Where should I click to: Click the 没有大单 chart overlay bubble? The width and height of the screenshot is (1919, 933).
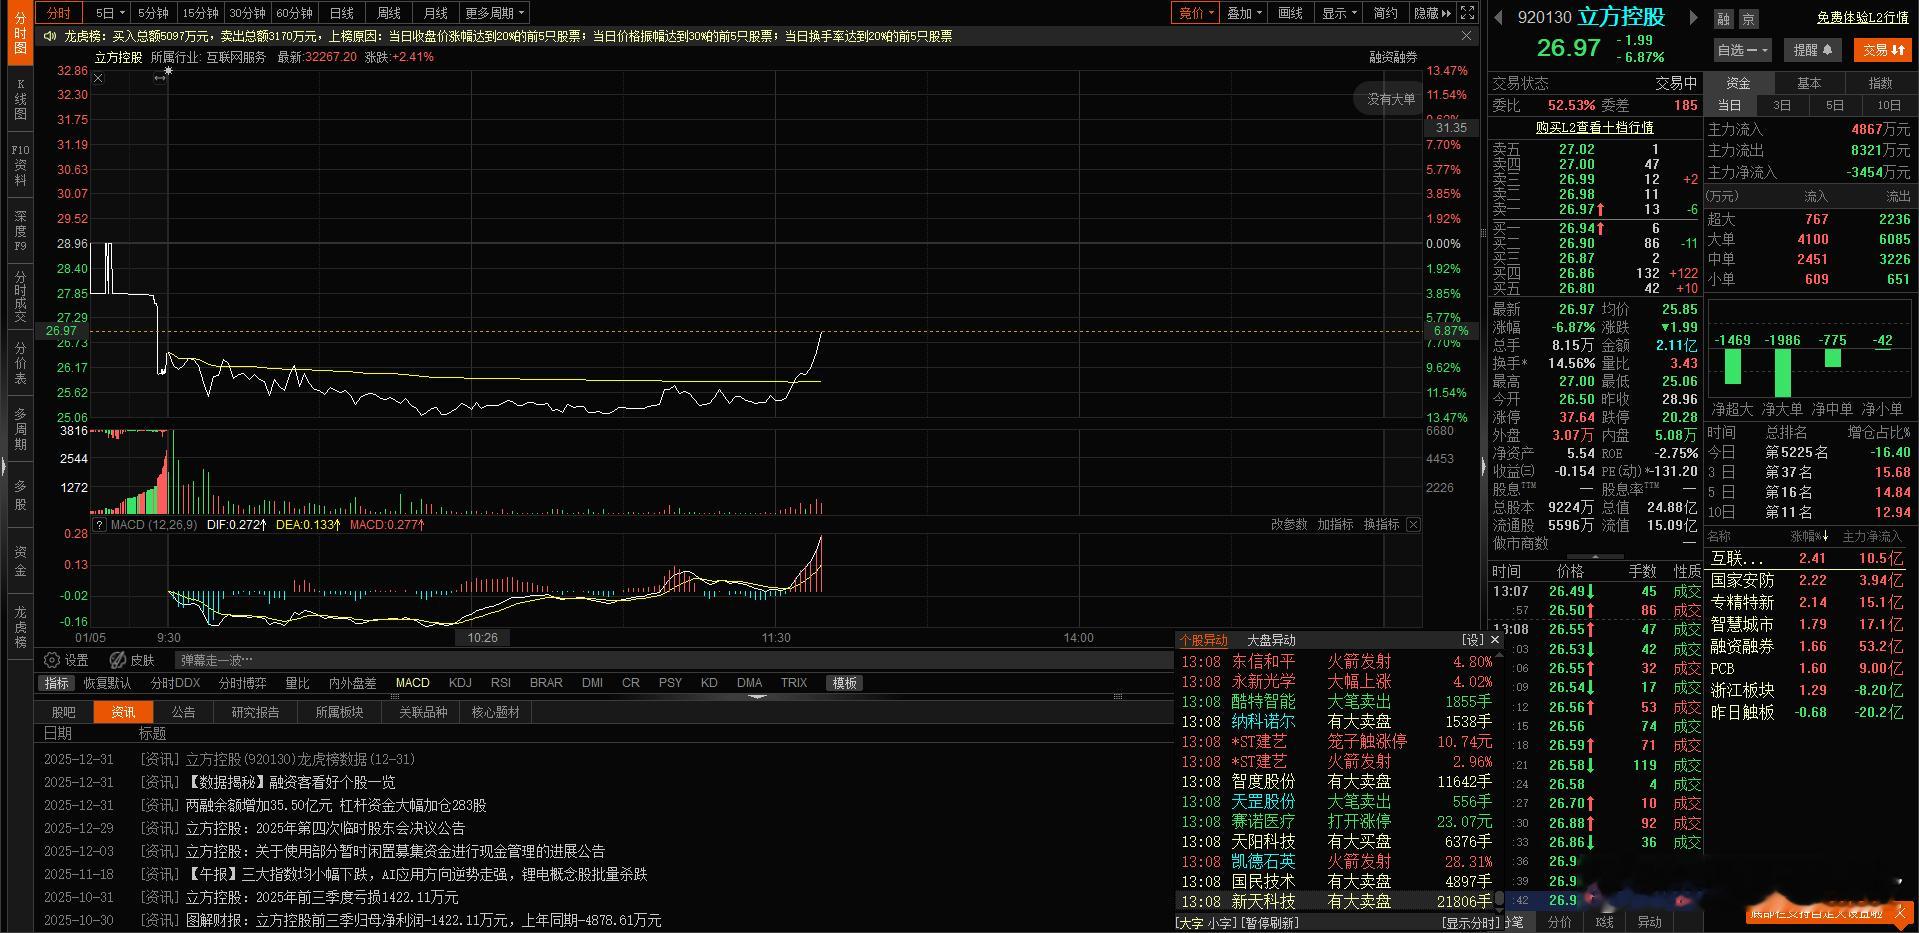[x=1390, y=99]
